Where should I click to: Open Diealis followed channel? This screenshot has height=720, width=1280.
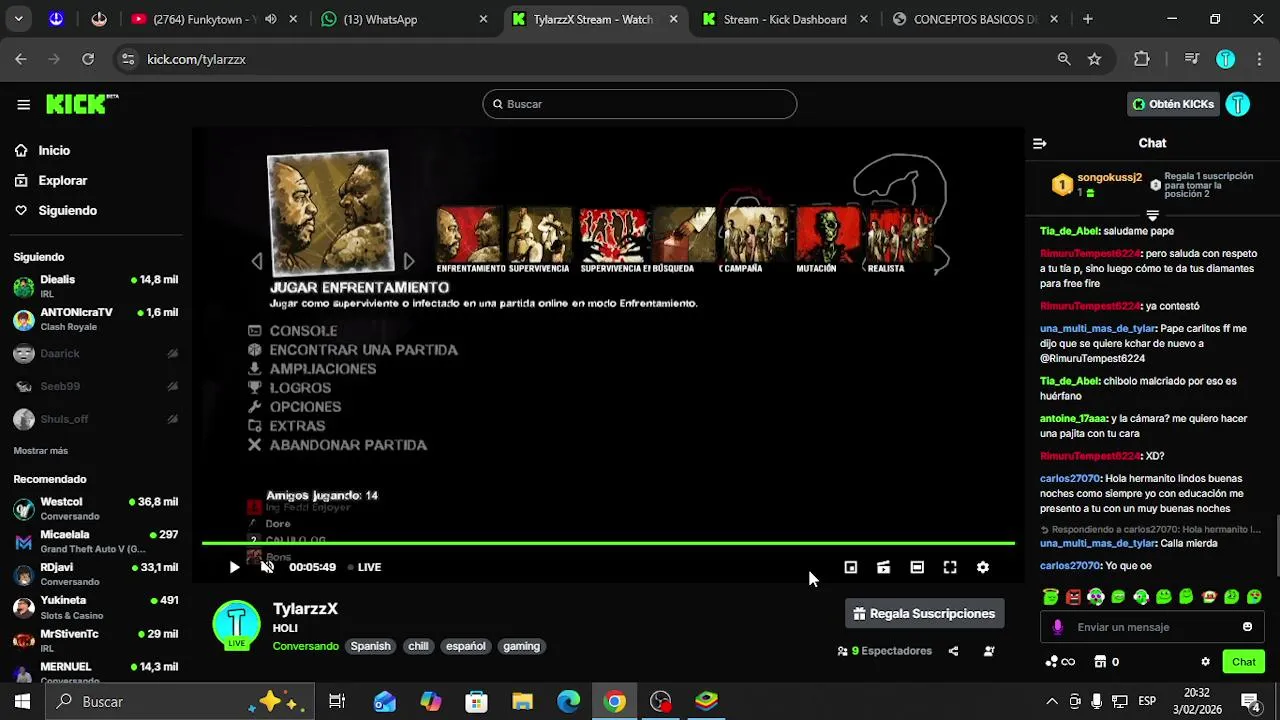[96, 287]
